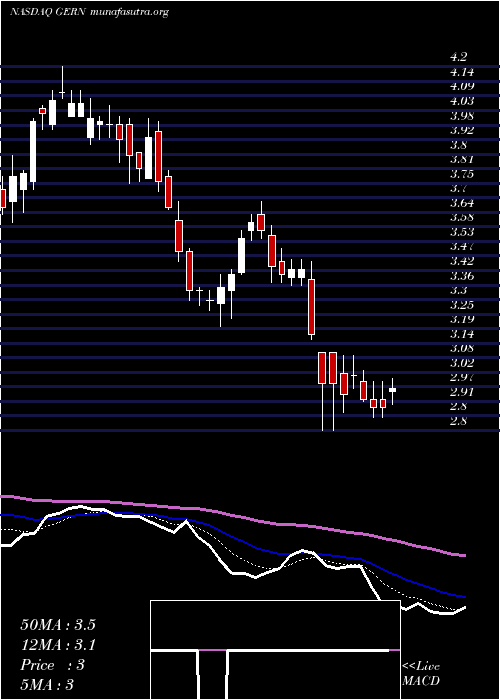Select the 3.3 price axis value
Viewport: 500px width, 700px height.
click(x=459, y=291)
